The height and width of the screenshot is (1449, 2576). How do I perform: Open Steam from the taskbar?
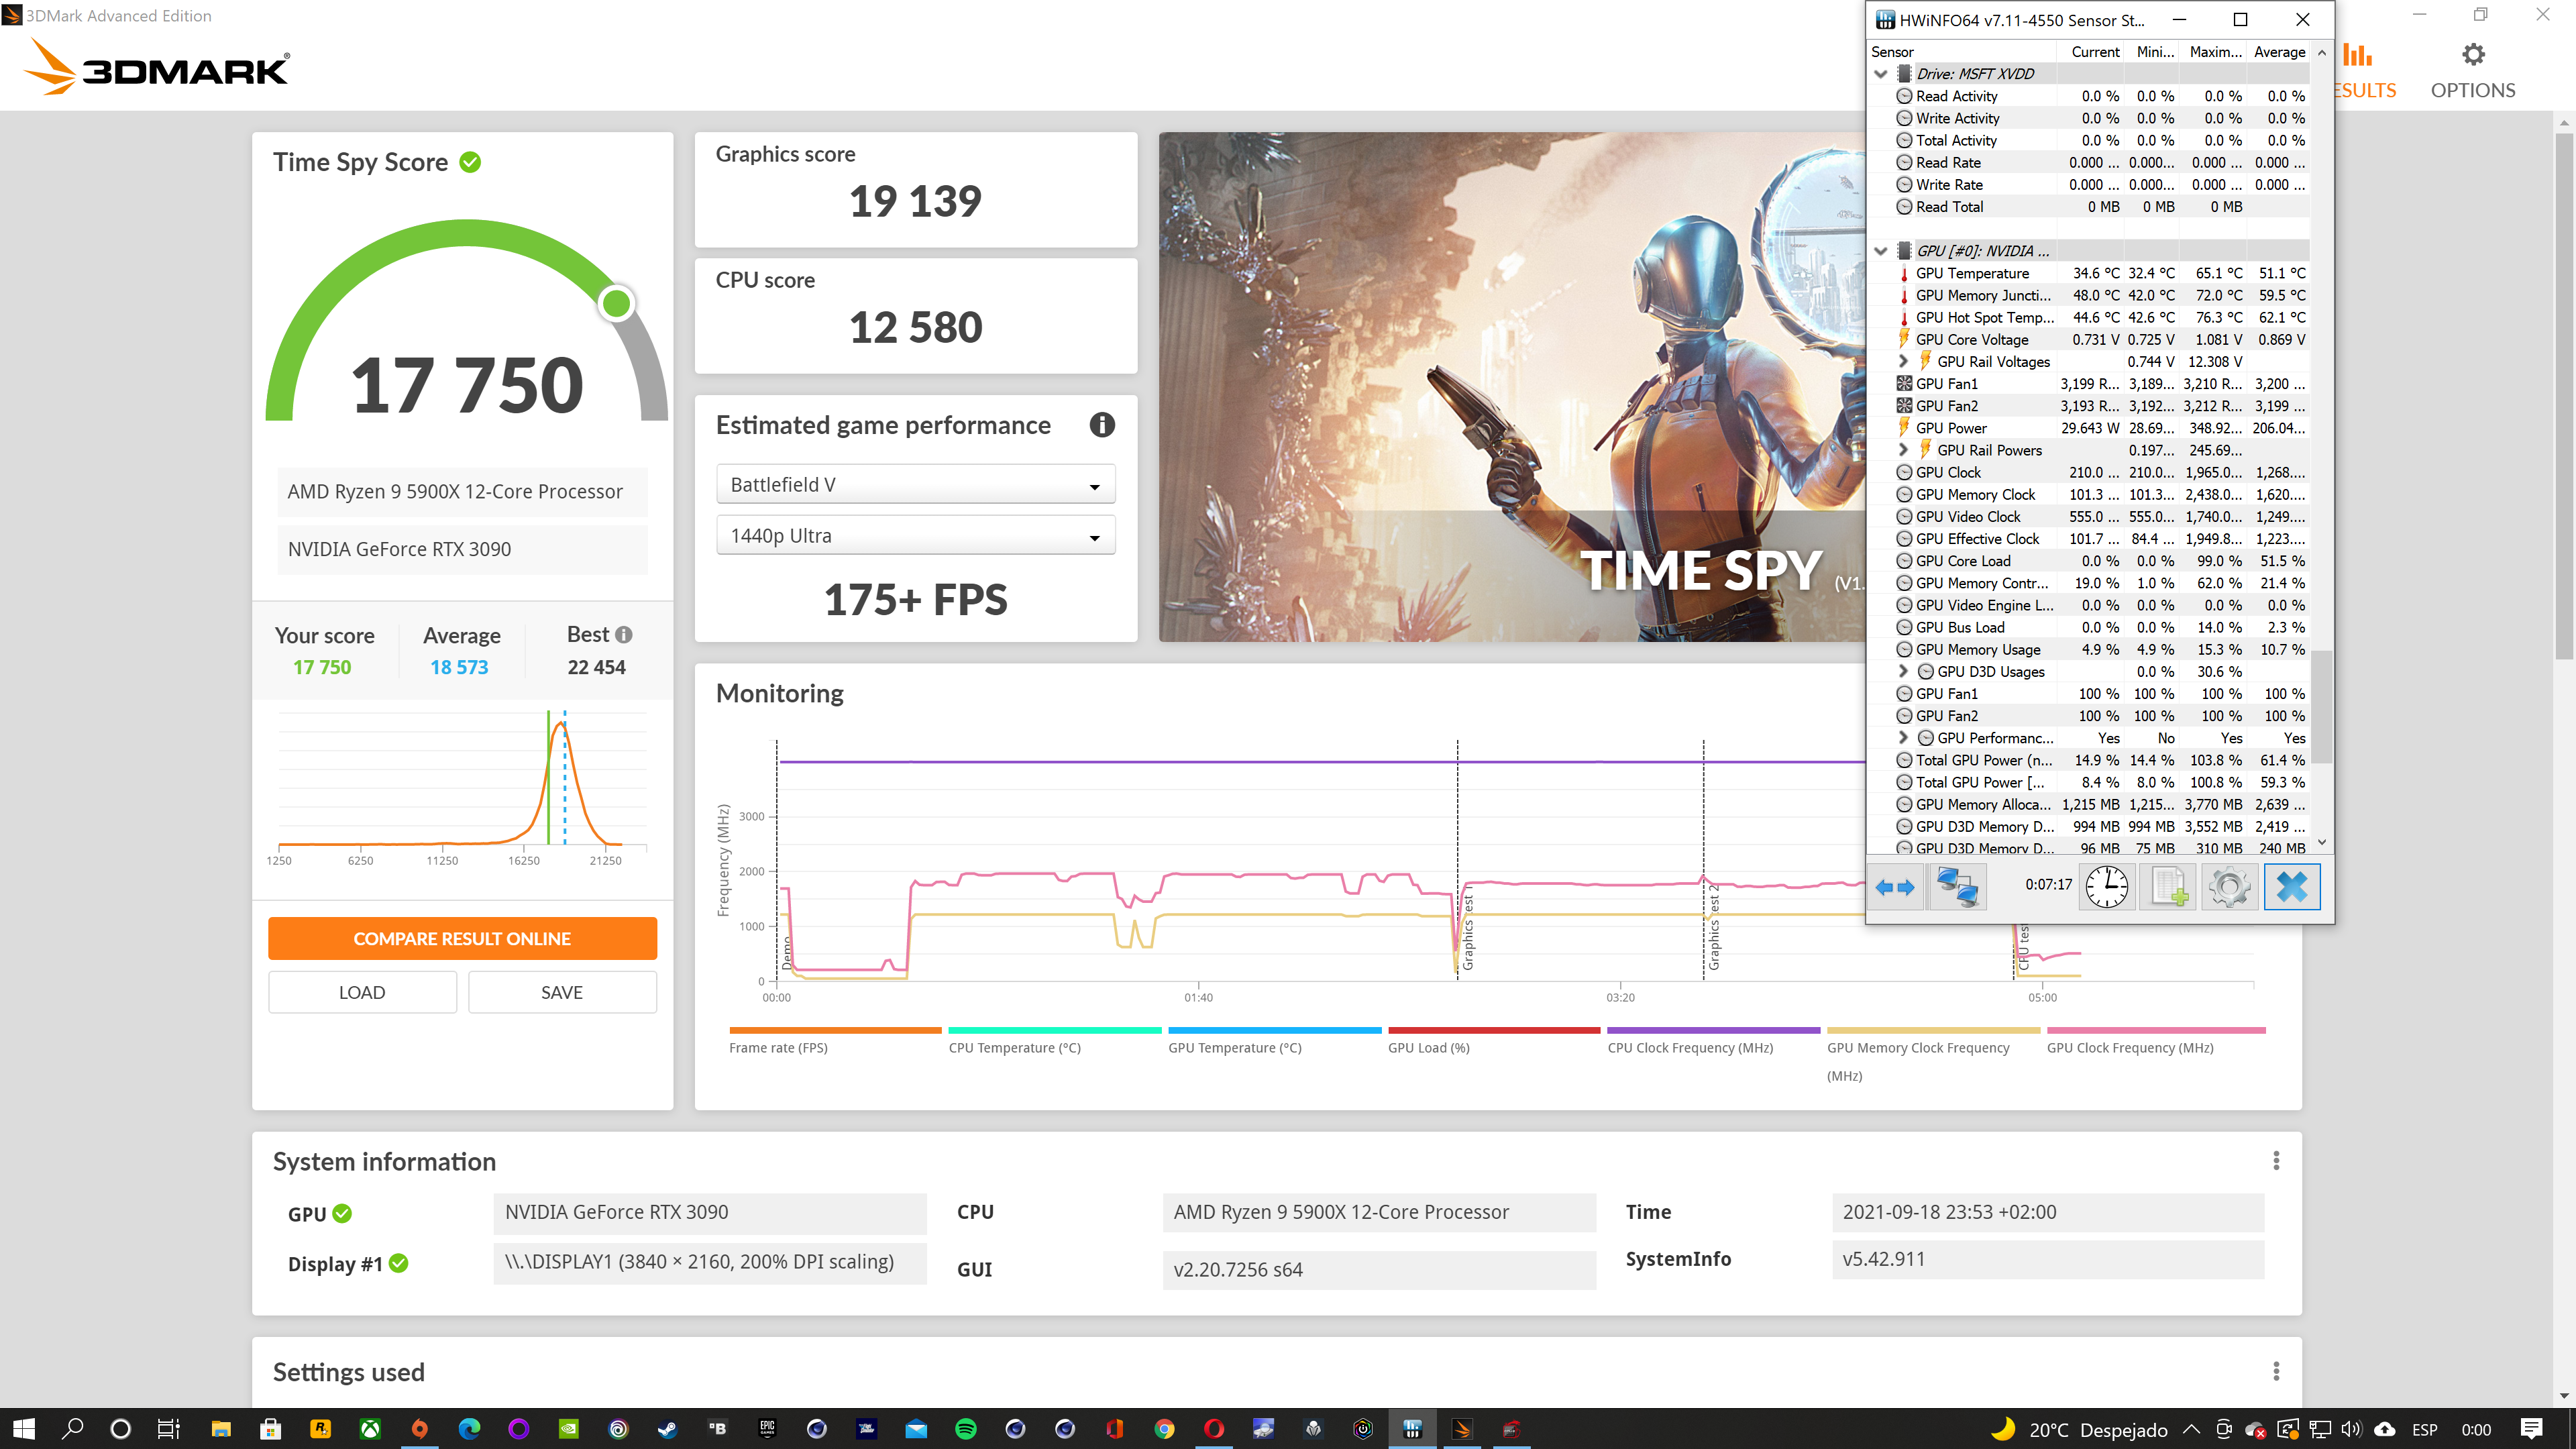[667, 1429]
